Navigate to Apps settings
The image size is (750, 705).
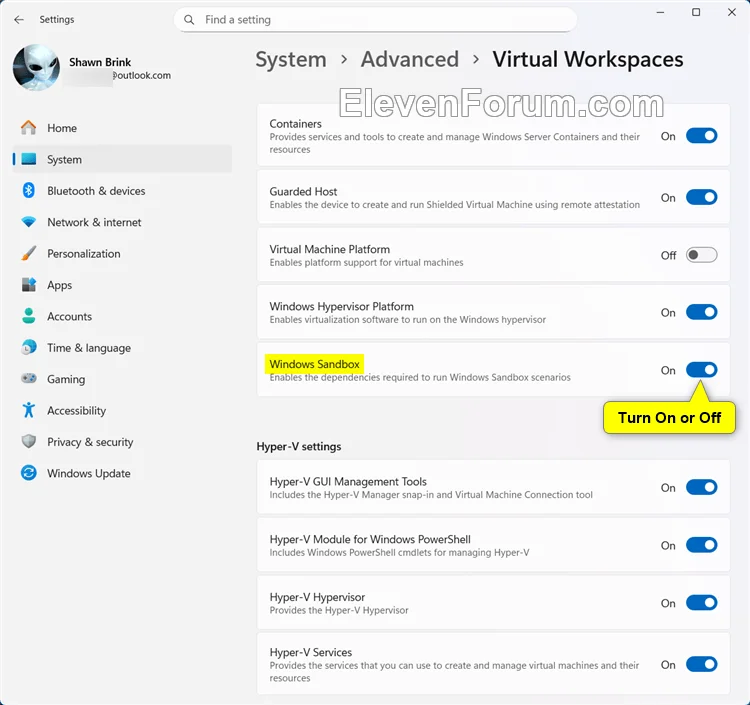click(122, 285)
